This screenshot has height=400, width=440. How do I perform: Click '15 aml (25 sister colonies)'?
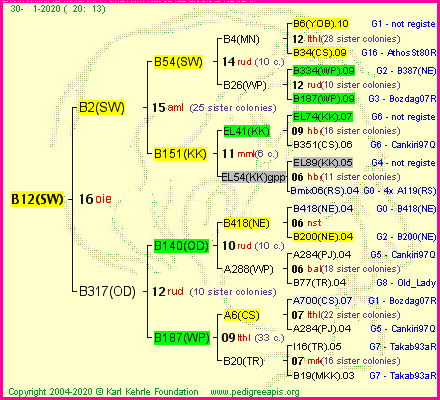pyautogui.click(x=214, y=108)
